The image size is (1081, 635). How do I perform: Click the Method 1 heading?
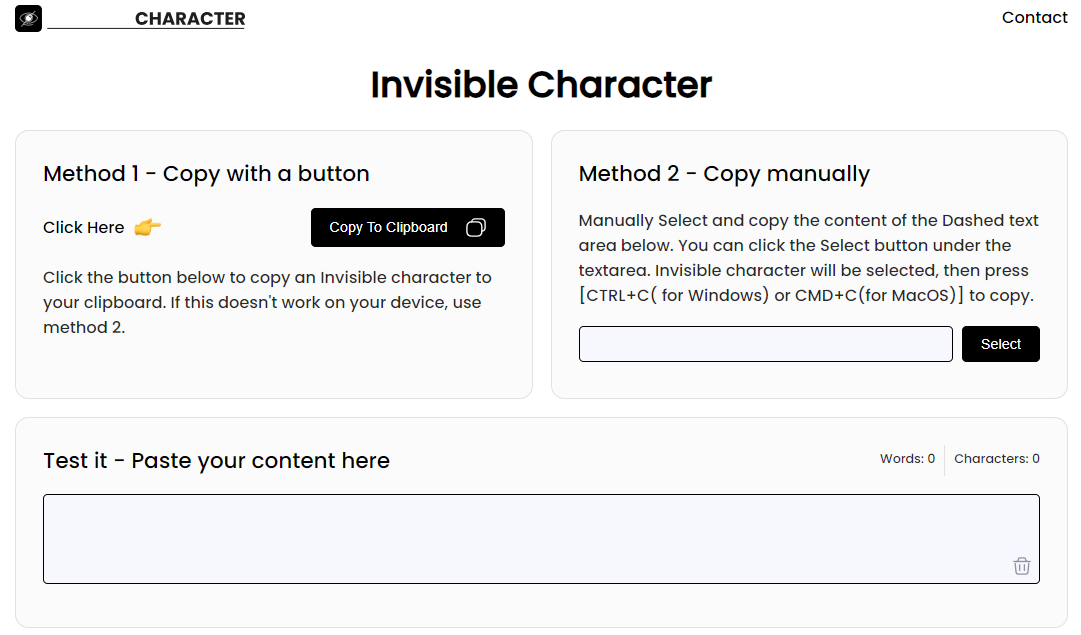click(x=206, y=174)
